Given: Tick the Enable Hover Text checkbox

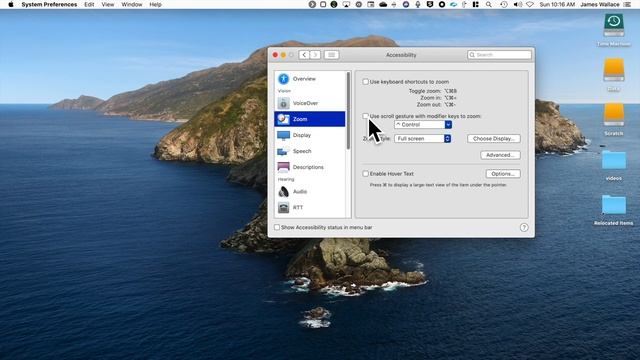Looking at the screenshot, I should point(365,173).
